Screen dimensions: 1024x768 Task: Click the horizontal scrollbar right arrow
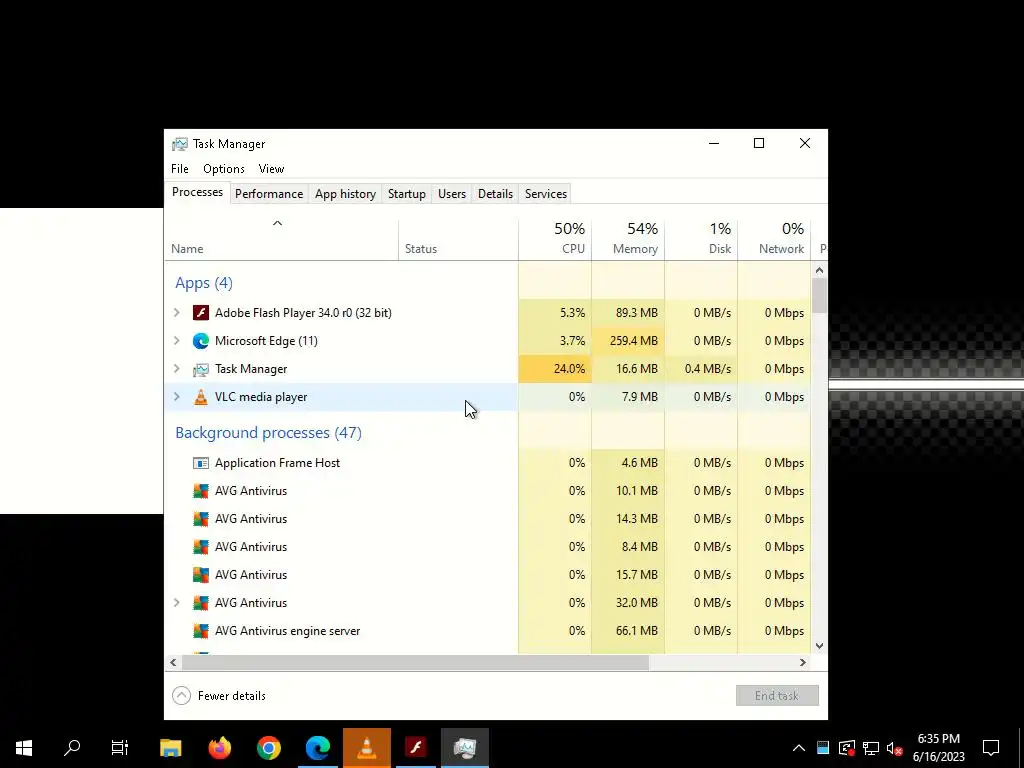point(803,662)
